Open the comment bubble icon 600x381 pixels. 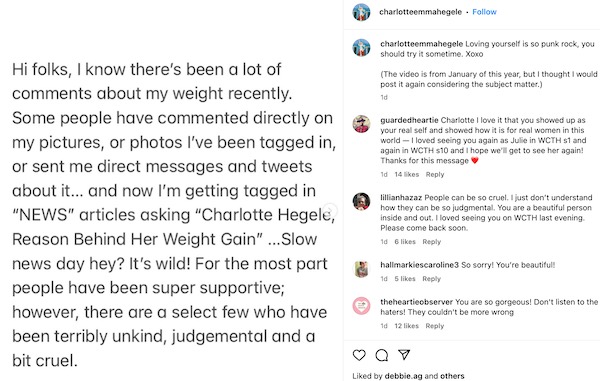pyautogui.click(x=382, y=355)
